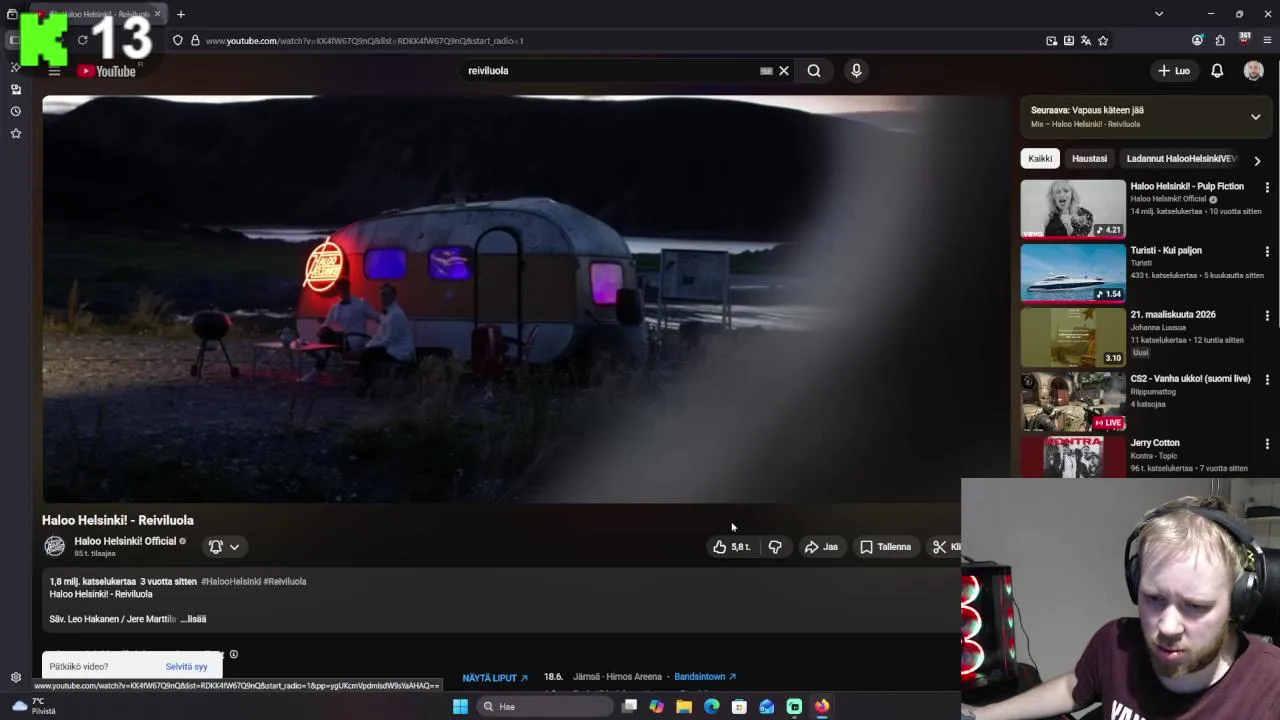Open the Jerry Cotton video title
1280x720 pixels.
pos(1155,442)
